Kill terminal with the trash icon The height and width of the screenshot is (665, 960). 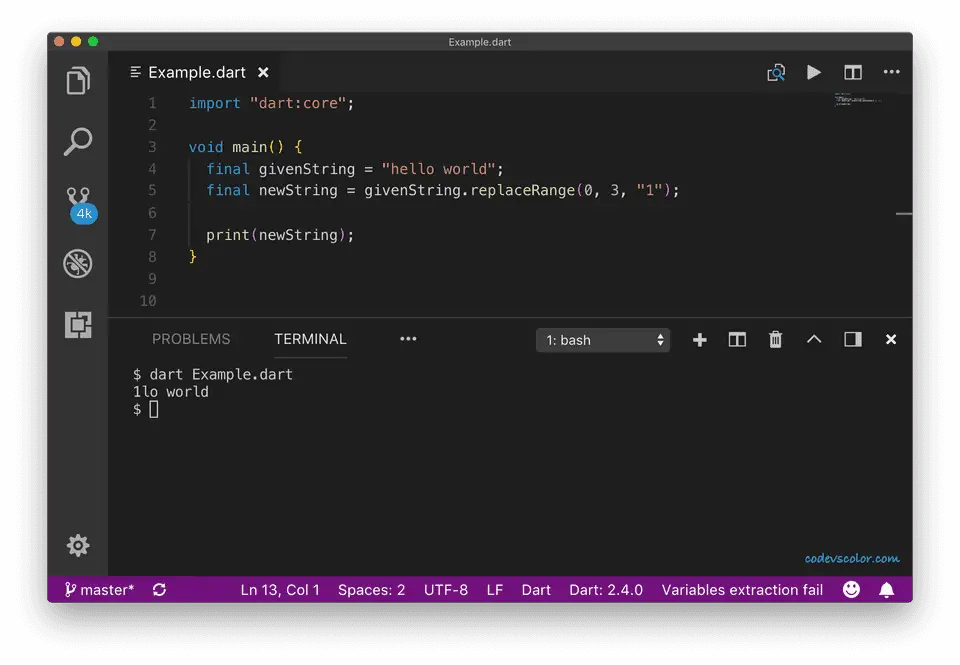pos(775,340)
